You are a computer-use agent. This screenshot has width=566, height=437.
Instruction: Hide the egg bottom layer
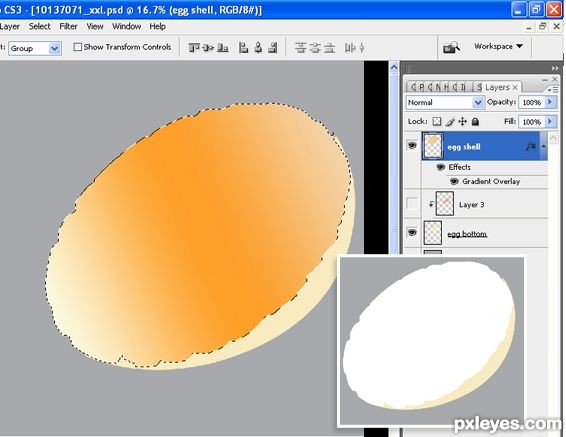412,232
